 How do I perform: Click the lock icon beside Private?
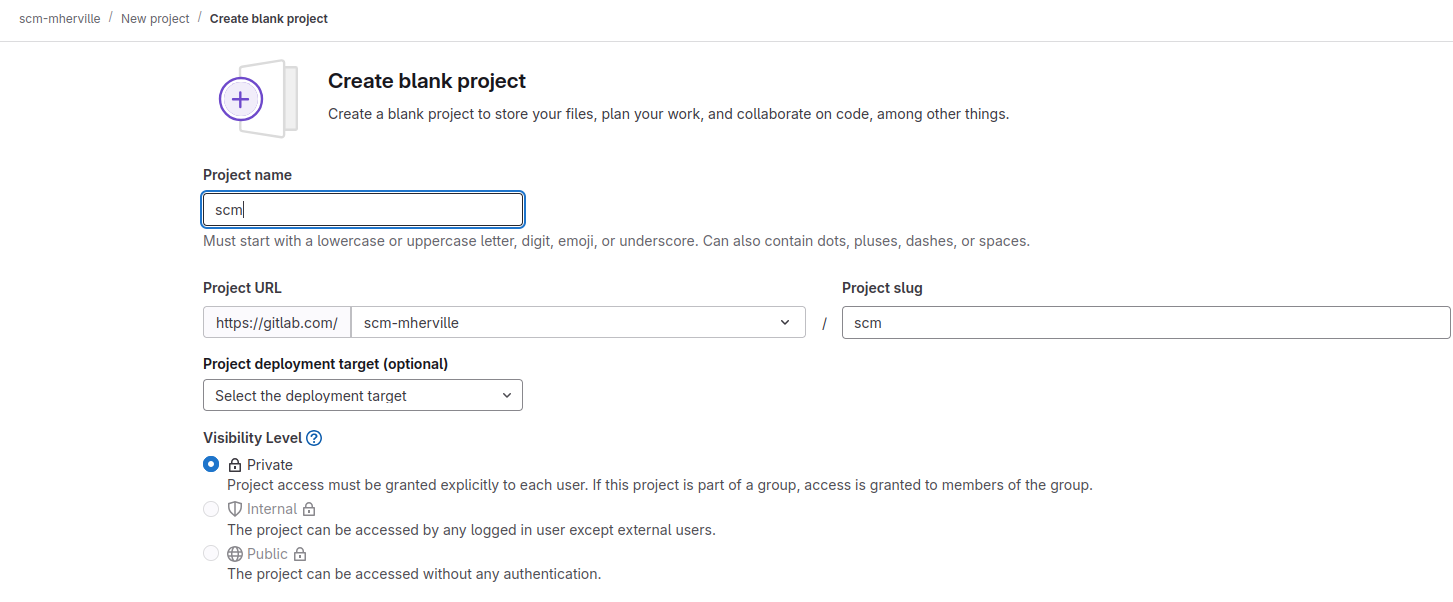click(x=235, y=465)
